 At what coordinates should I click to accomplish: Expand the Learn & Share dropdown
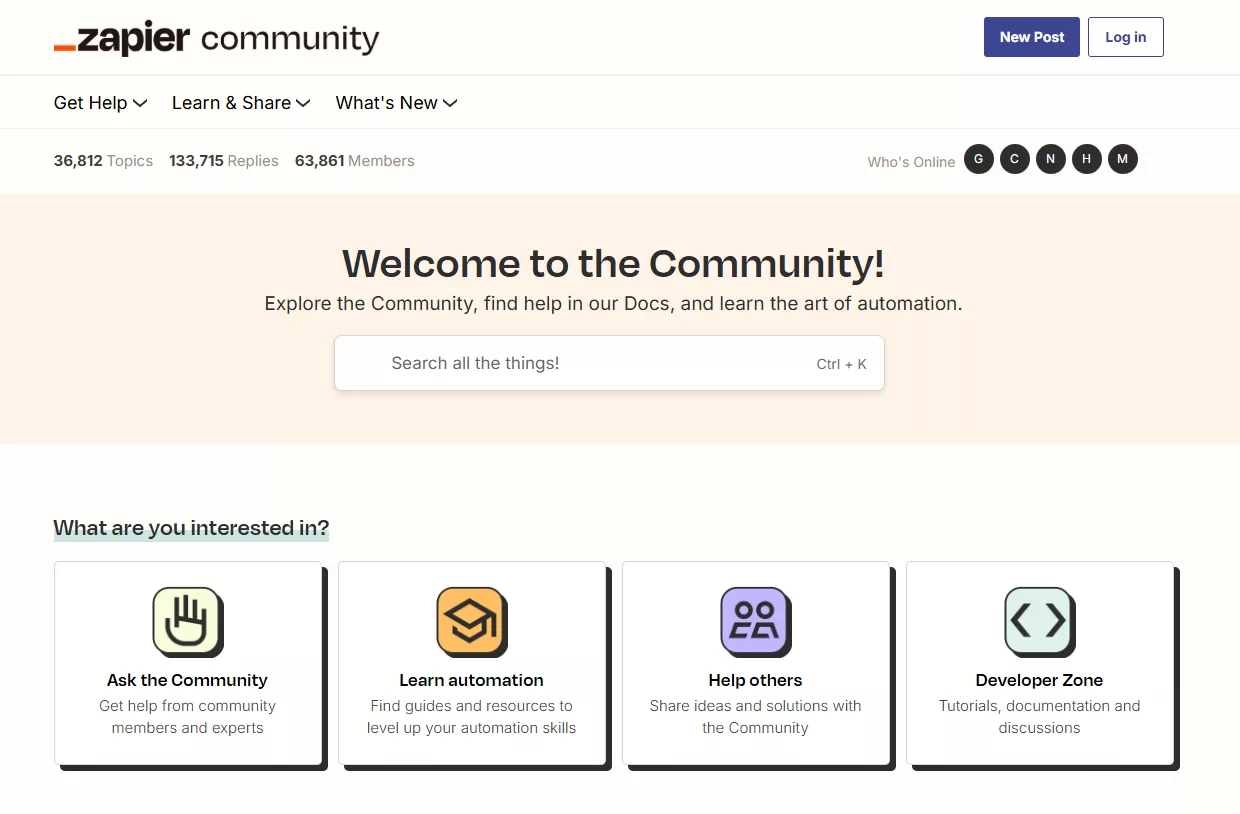[x=241, y=103]
